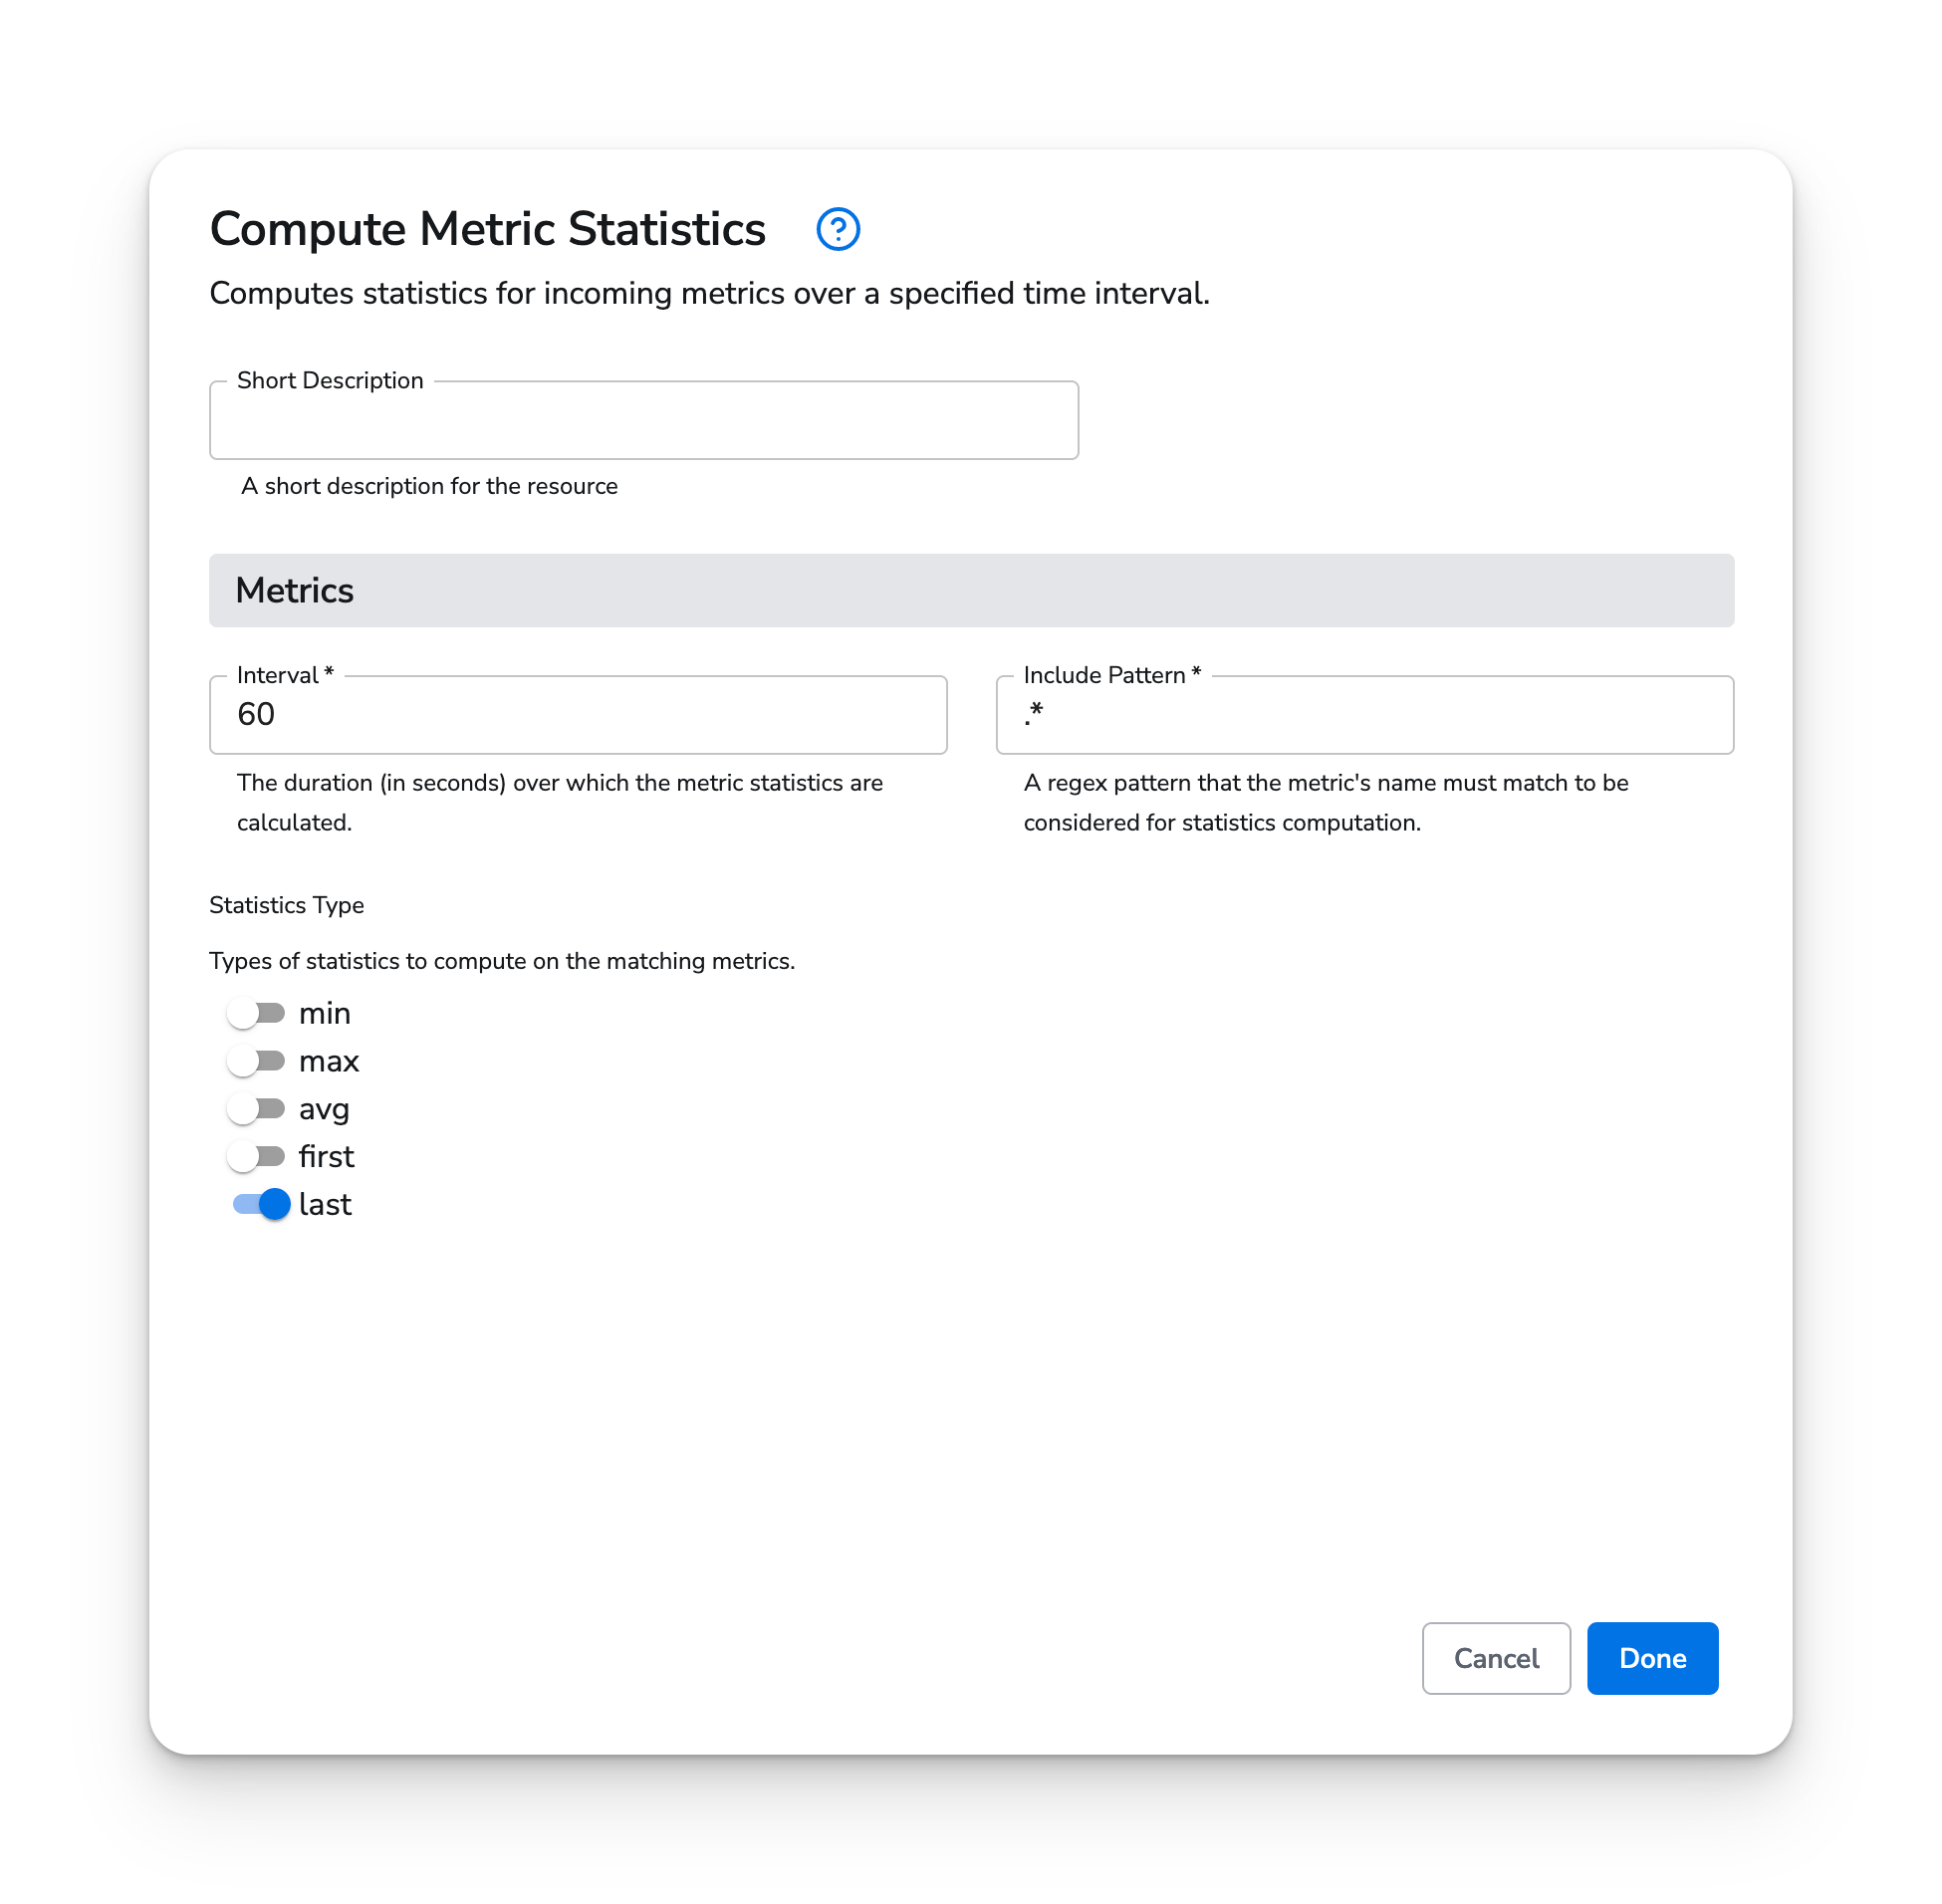Enable the avg statistic toggle

pyautogui.click(x=258, y=1108)
